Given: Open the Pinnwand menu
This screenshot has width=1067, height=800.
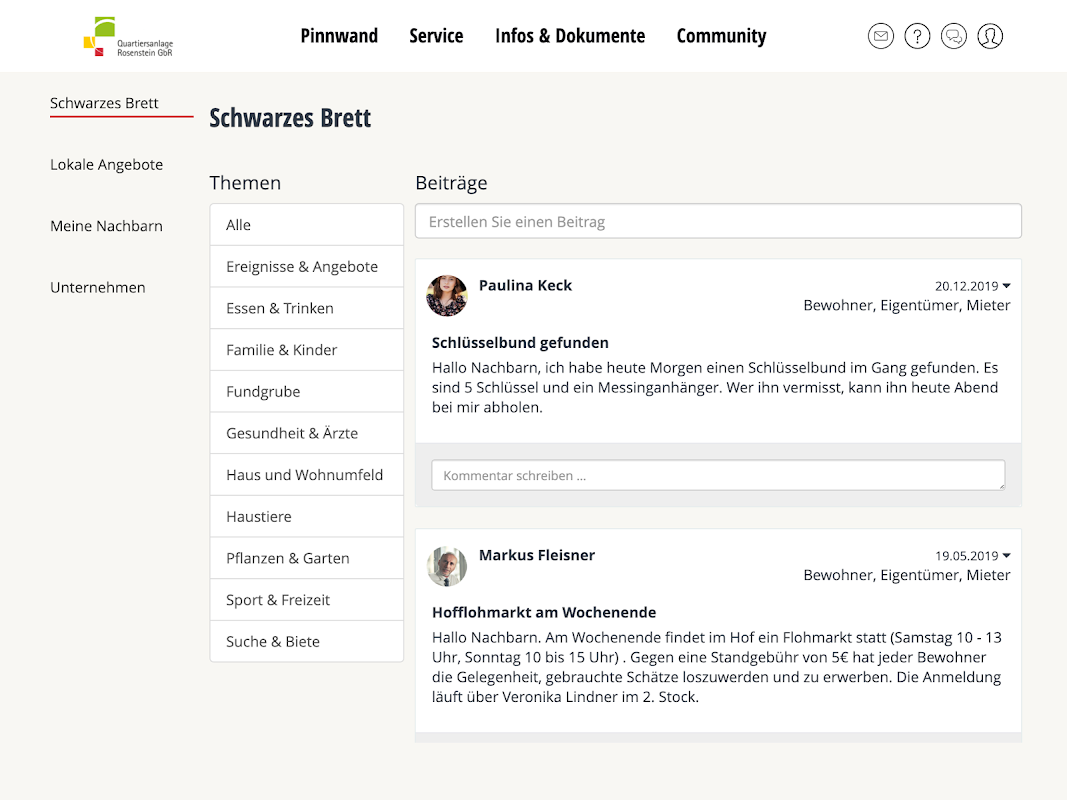Looking at the screenshot, I should pos(339,36).
